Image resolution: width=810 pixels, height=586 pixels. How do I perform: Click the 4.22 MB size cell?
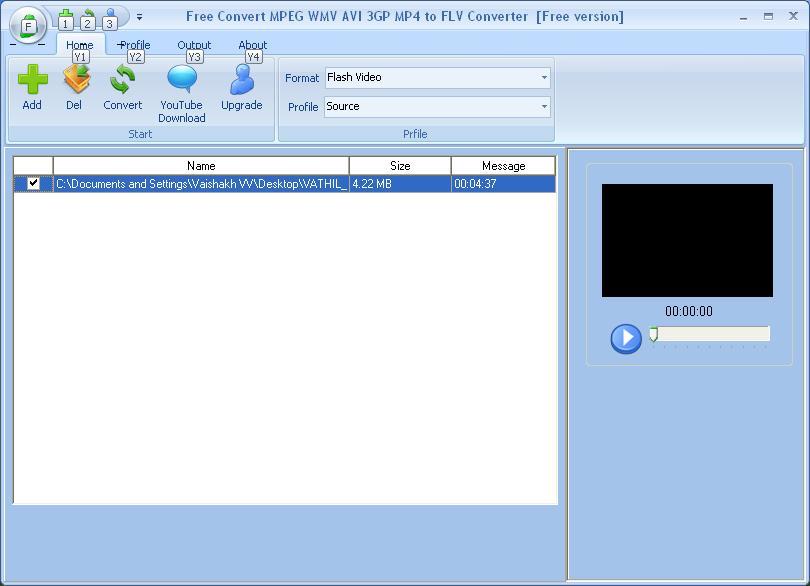tap(400, 184)
